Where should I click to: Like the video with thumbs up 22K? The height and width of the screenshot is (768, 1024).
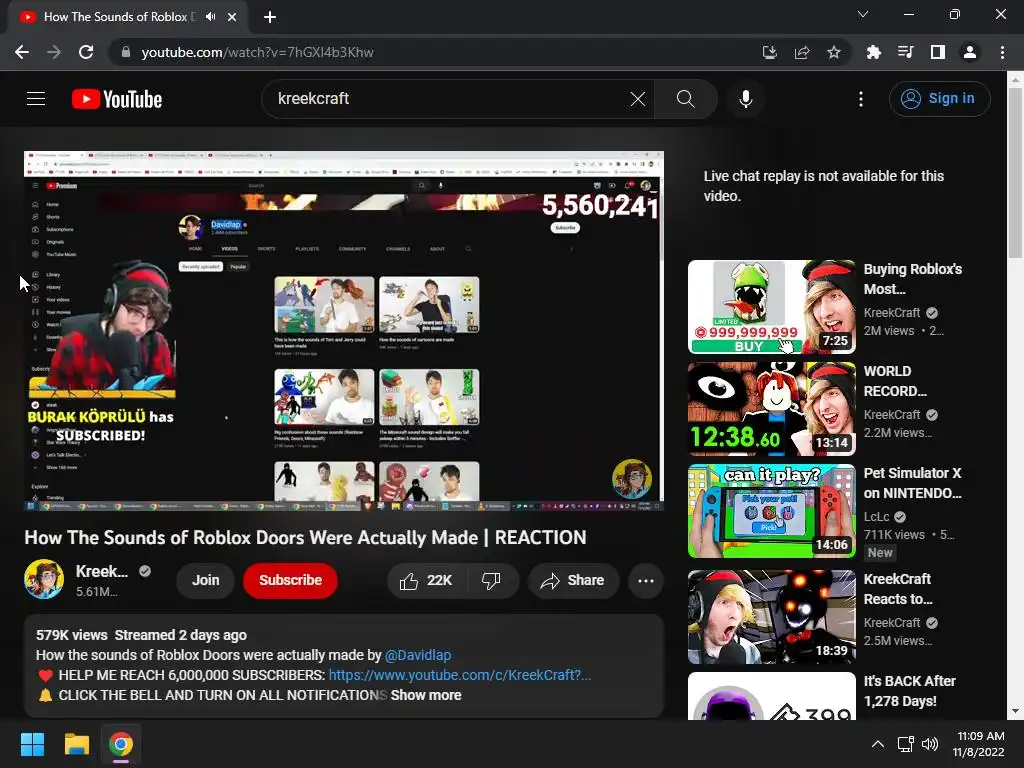[x=426, y=581]
